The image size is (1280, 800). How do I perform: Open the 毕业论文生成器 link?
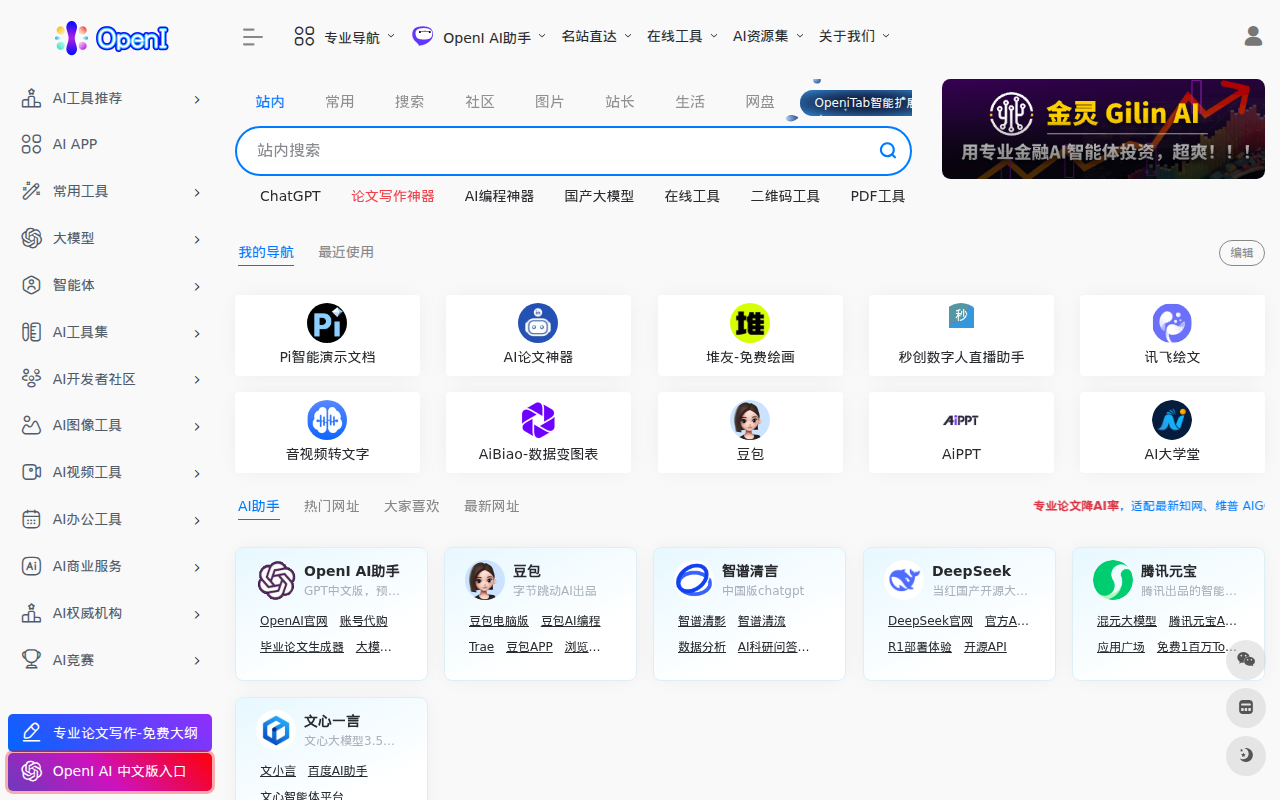tap(302, 647)
